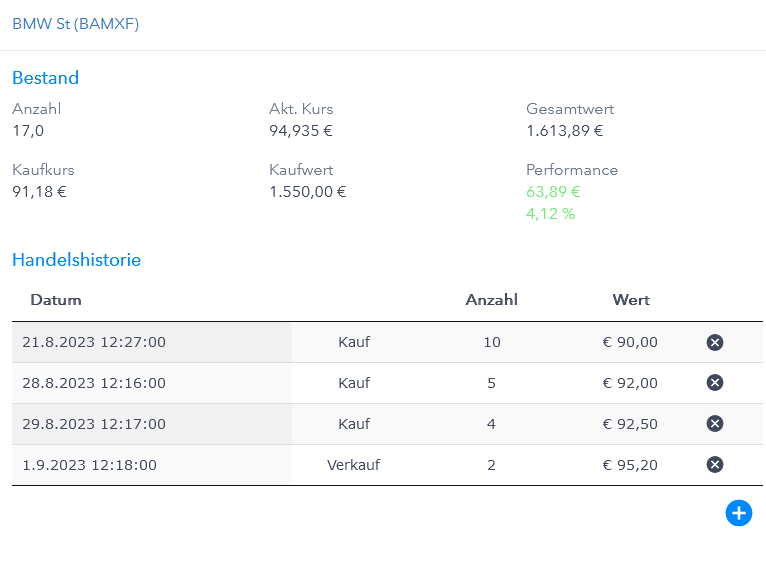
Task: Click the Verkauf type cell
Action: [x=354, y=465]
